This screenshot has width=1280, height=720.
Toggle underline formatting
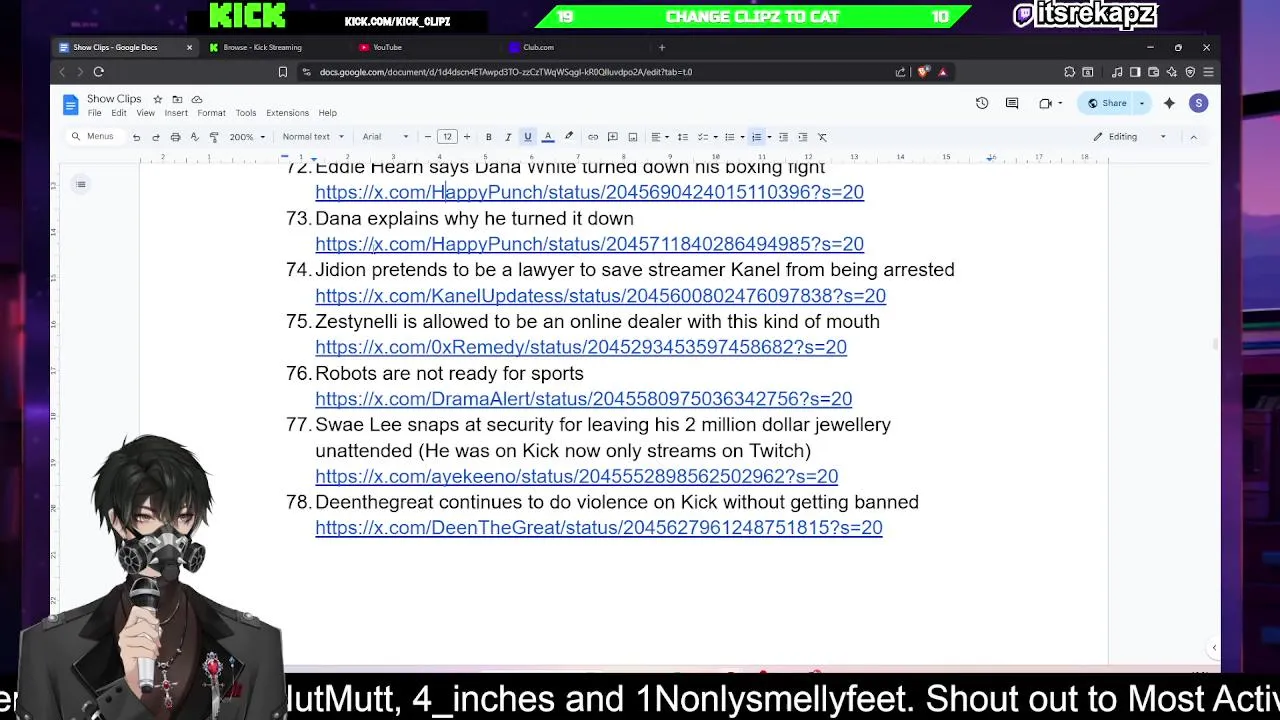[x=528, y=137]
